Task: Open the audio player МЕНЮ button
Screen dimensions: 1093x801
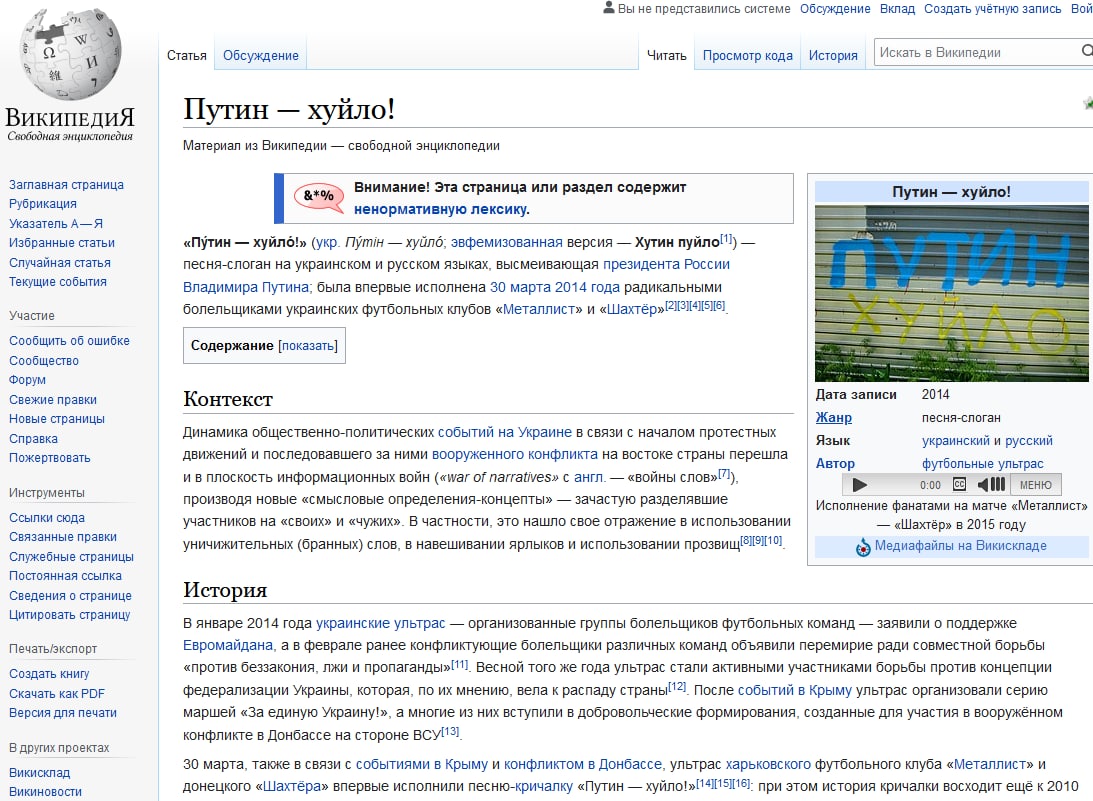Action: [x=1035, y=485]
